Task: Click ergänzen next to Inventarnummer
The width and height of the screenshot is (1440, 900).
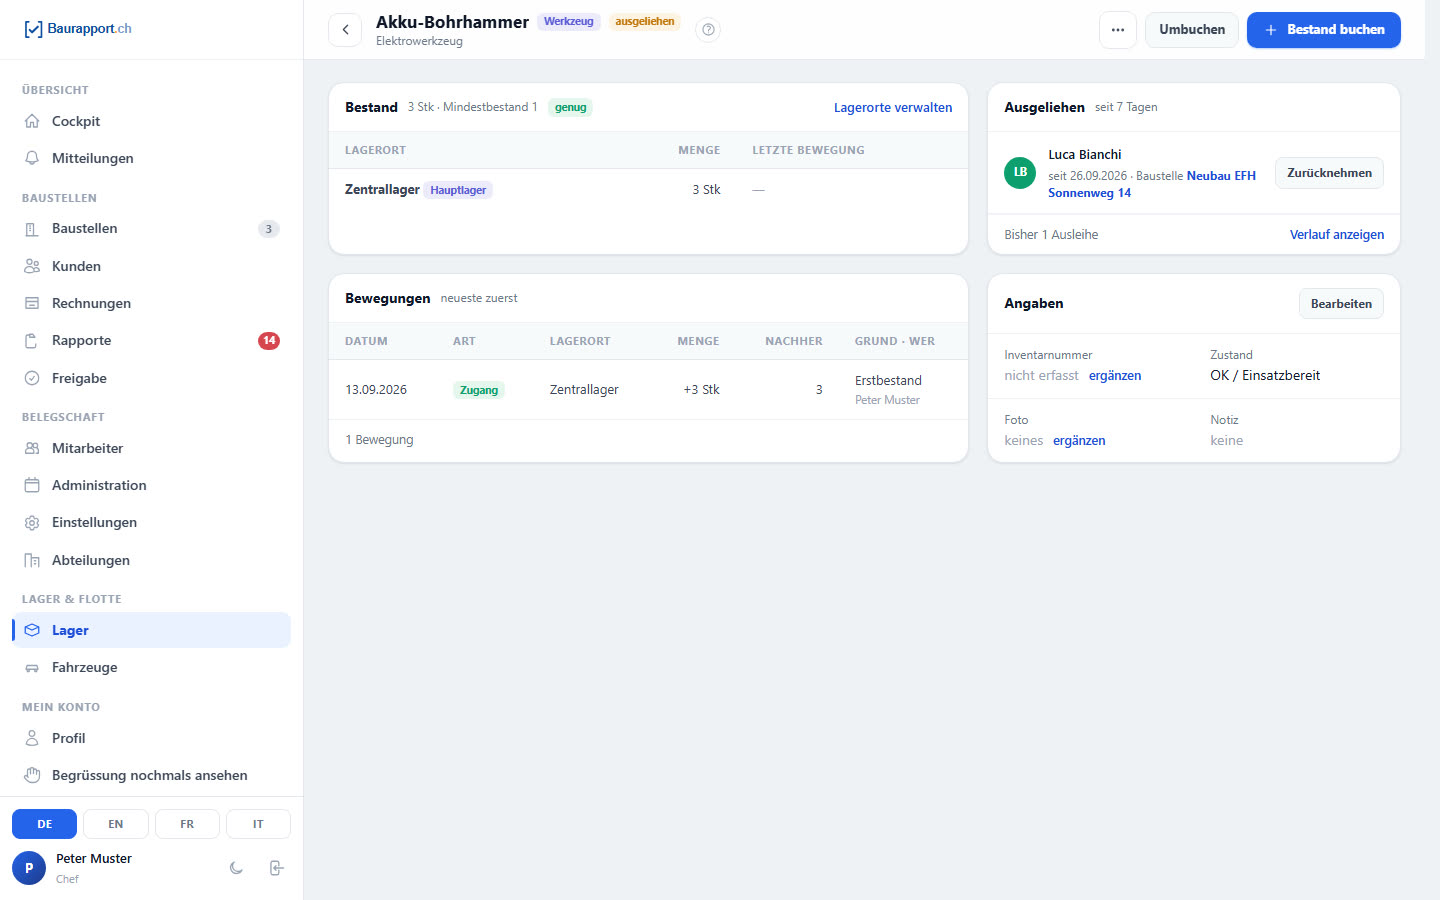Action: [x=1115, y=376]
